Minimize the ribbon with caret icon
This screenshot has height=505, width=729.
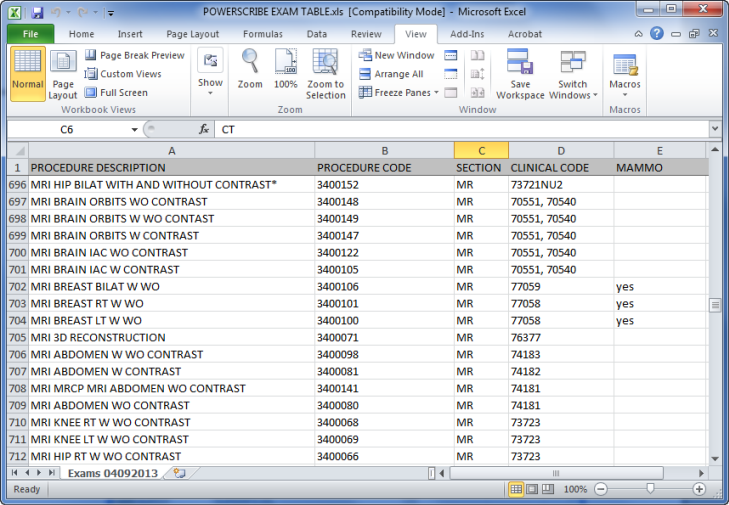coord(639,34)
